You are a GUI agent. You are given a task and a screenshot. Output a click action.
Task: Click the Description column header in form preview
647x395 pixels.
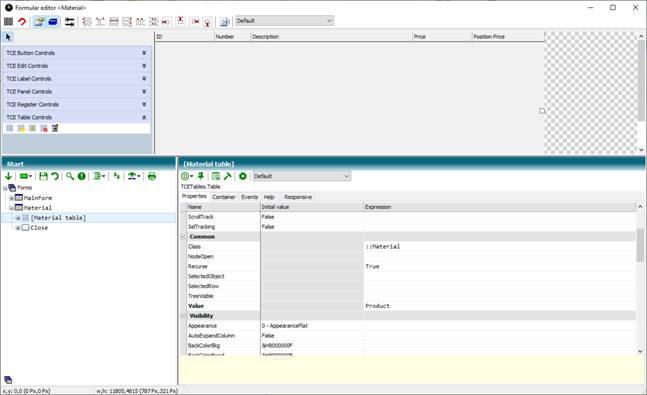(331, 37)
